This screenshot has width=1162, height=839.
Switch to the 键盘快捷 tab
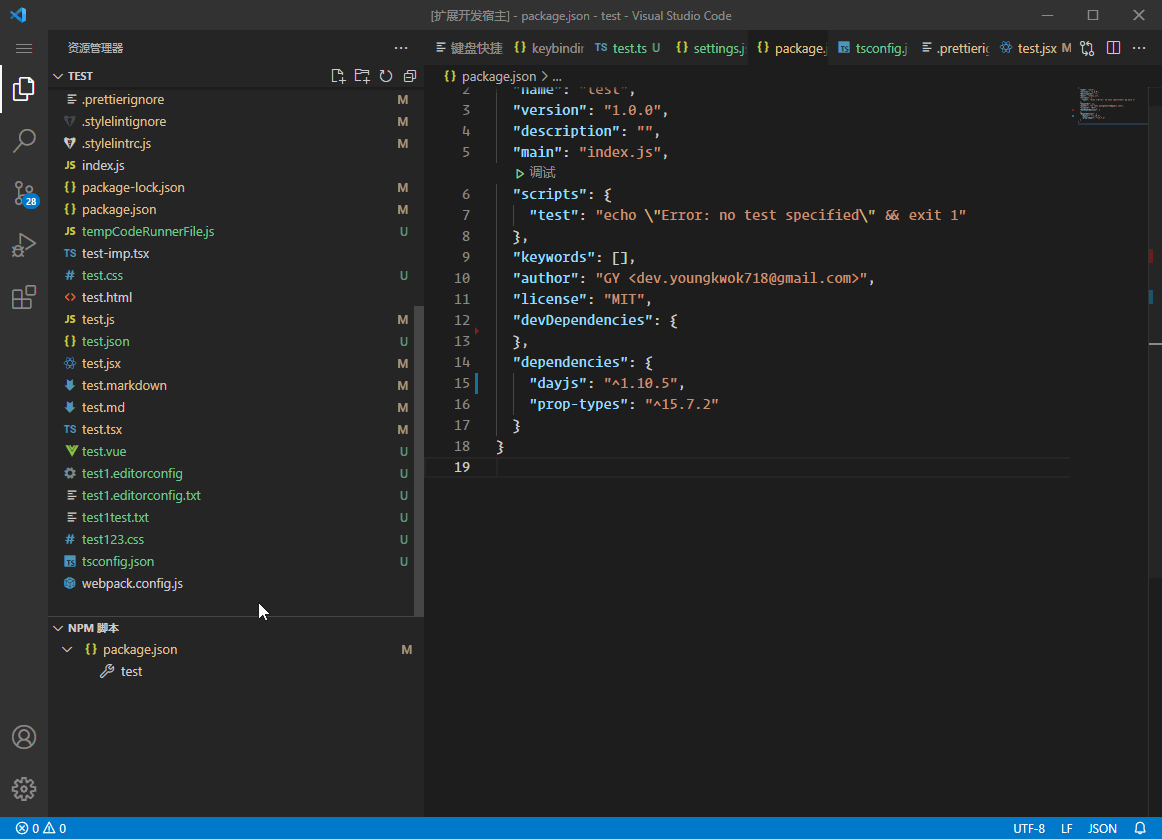pyautogui.click(x=469, y=48)
